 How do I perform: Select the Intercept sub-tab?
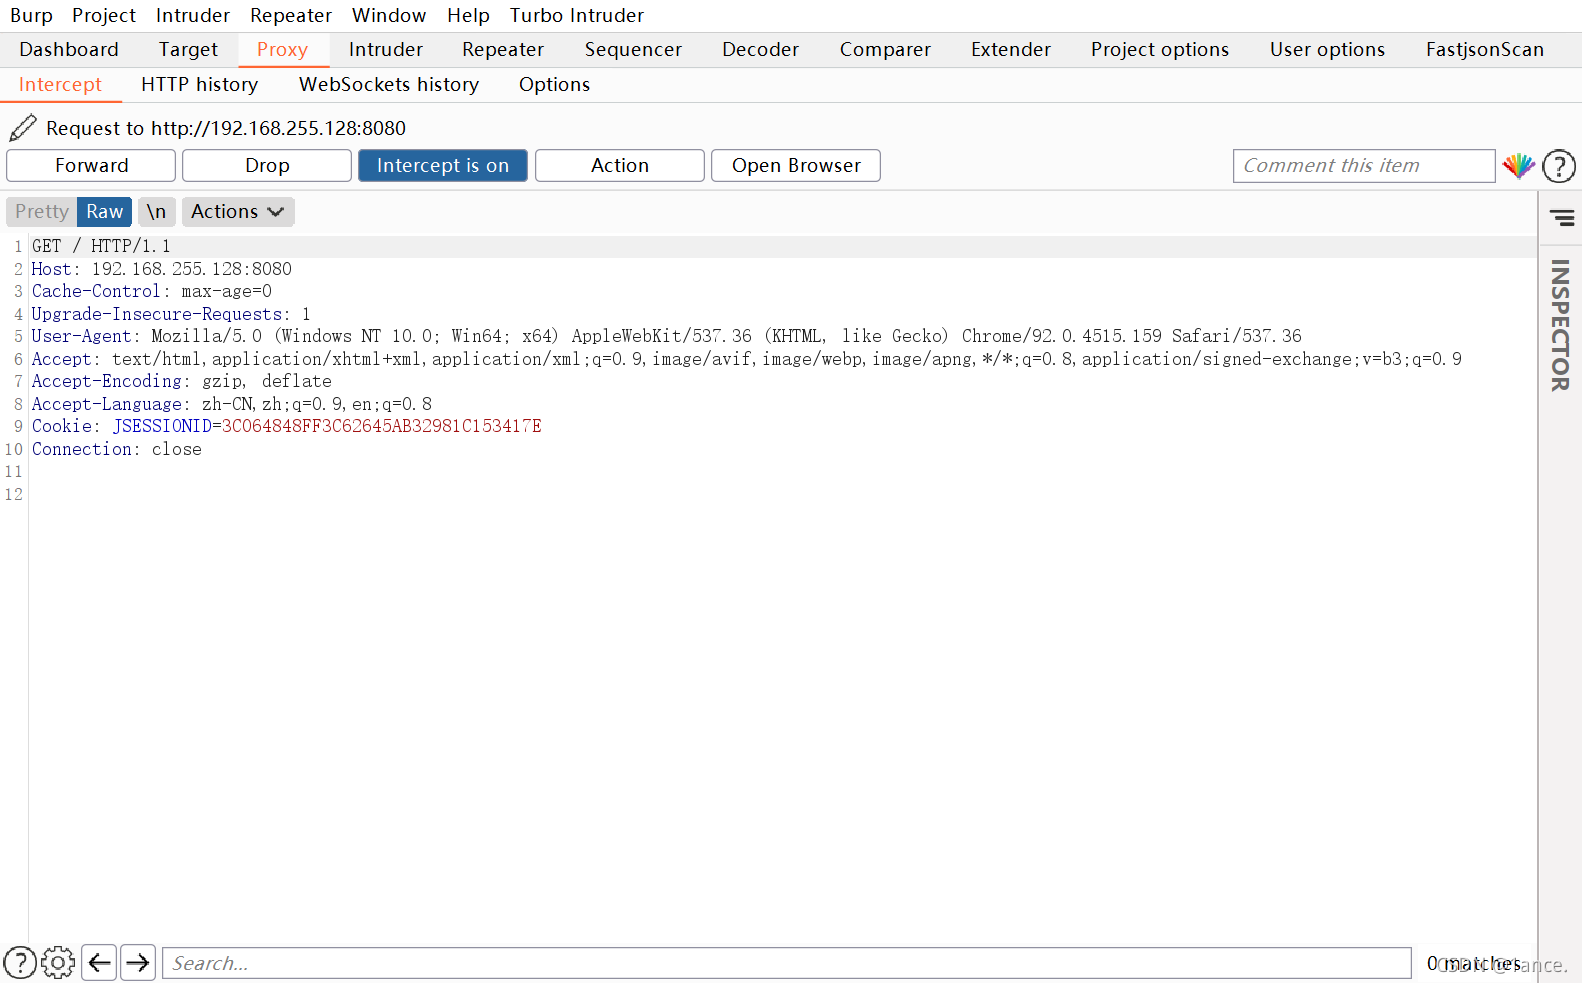[60, 85]
